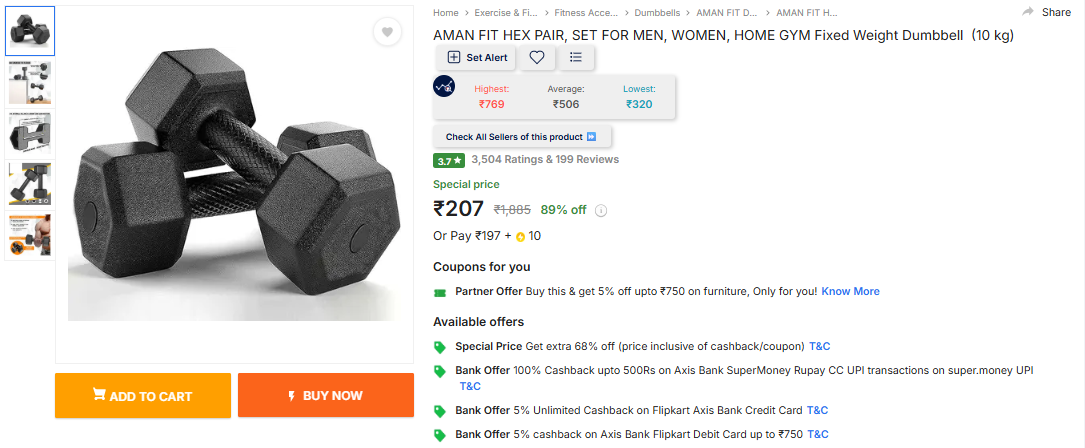Click the wishlist heart on the product image

[x=387, y=33]
